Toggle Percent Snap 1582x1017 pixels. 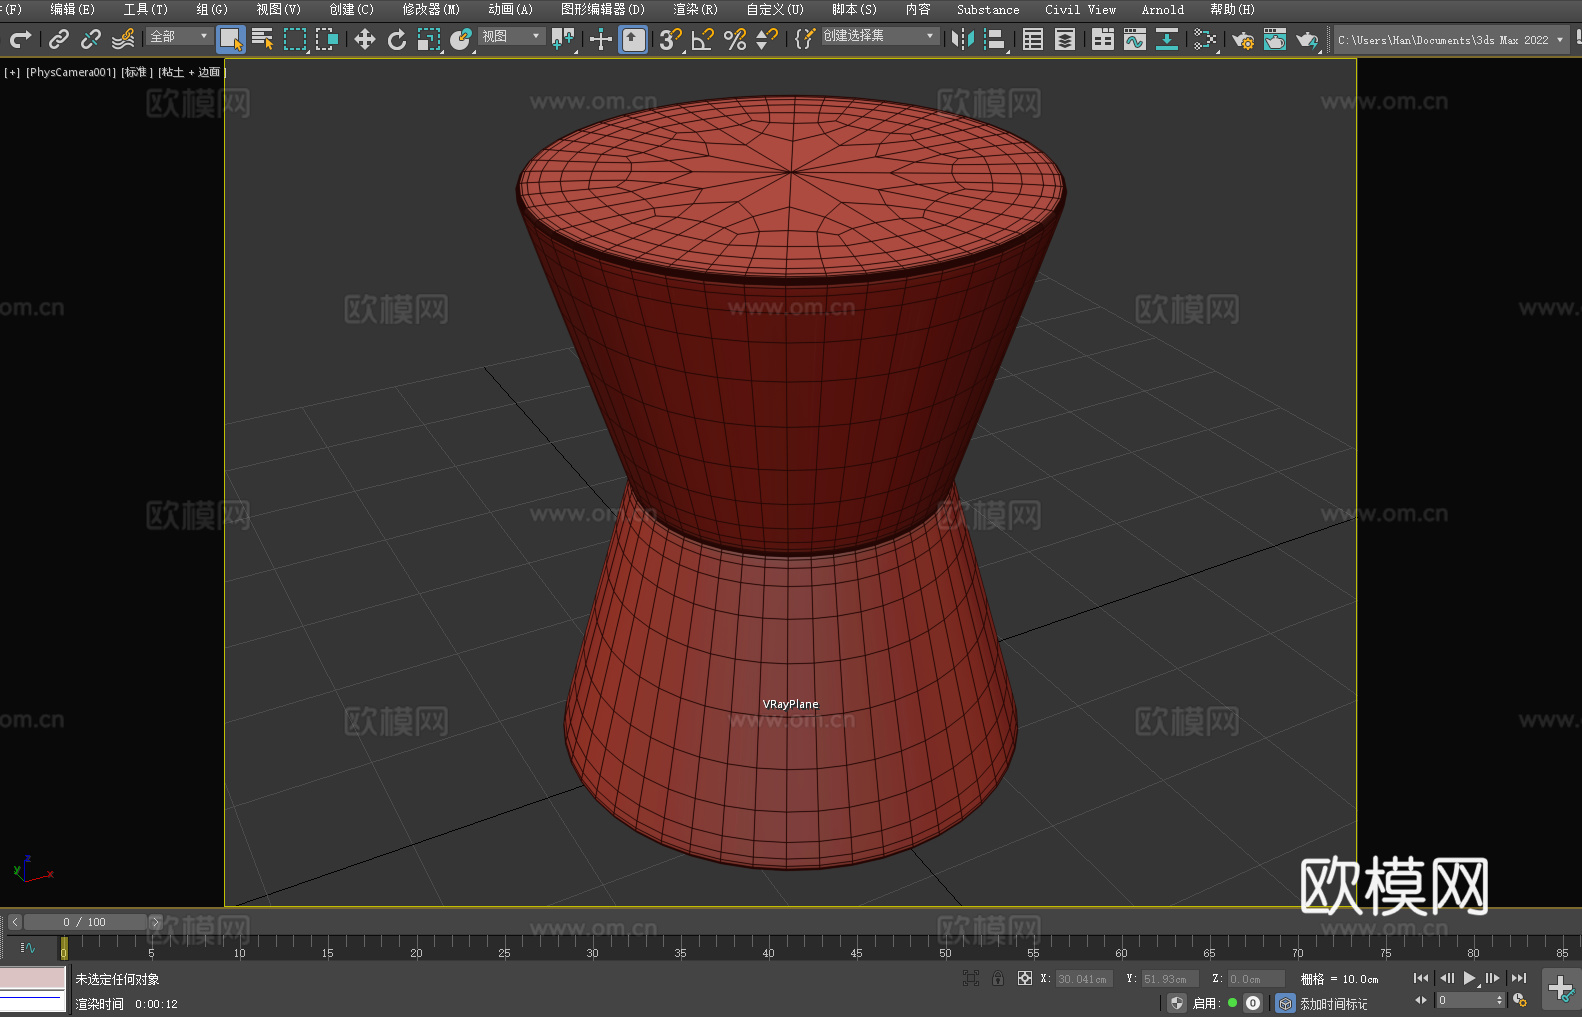735,39
